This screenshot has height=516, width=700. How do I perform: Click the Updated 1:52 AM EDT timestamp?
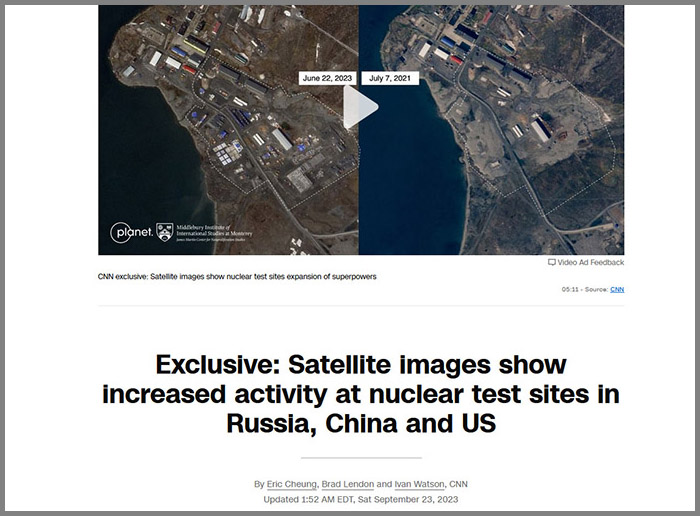point(361,499)
